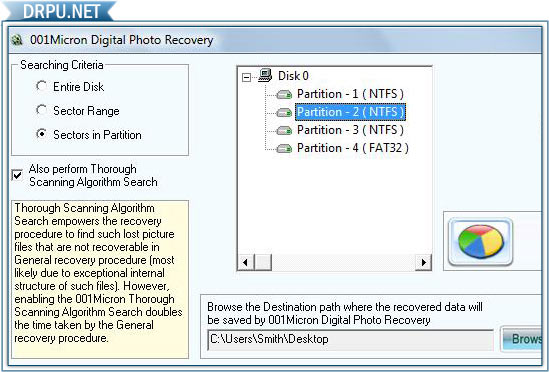
Task: Click the left scroll arrow in the partition tree
Action: pyautogui.click(x=246, y=262)
